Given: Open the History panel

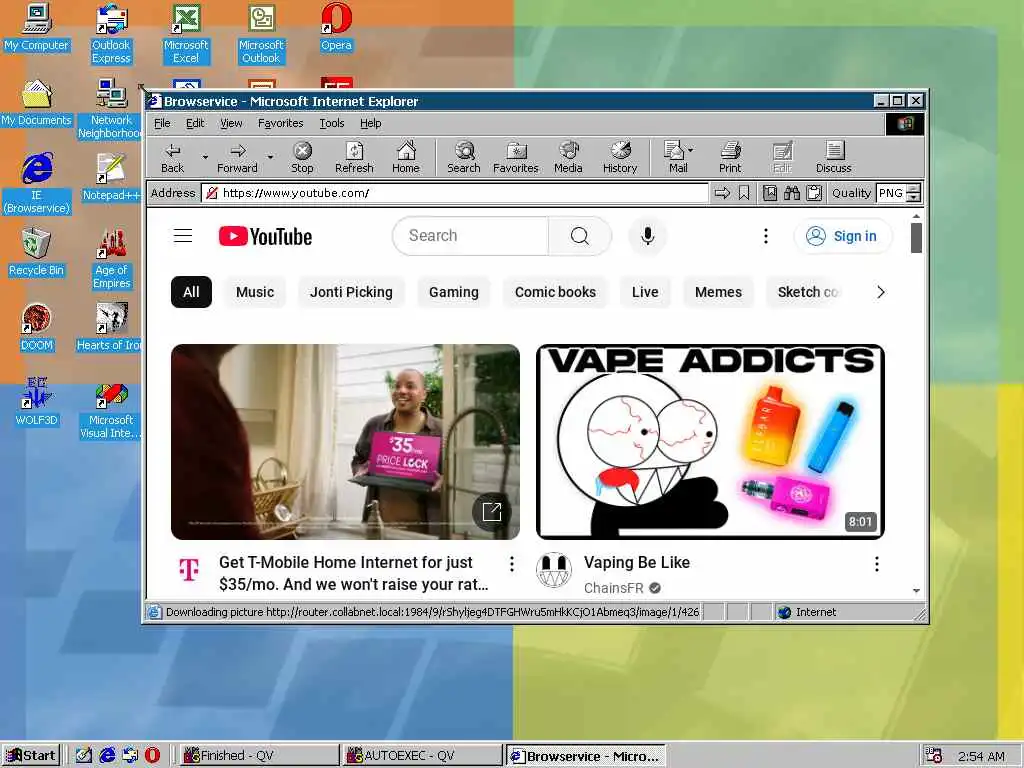Looking at the screenshot, I should (620, 158).
